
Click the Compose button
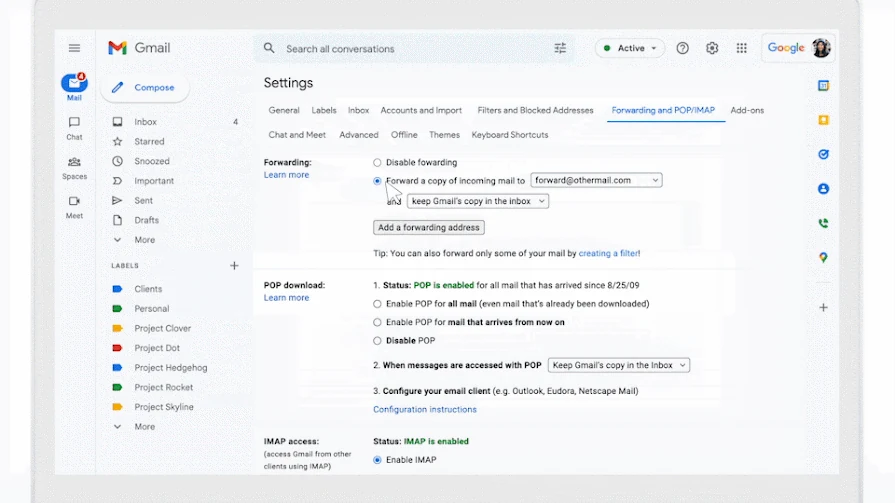(x=145, y=87)
